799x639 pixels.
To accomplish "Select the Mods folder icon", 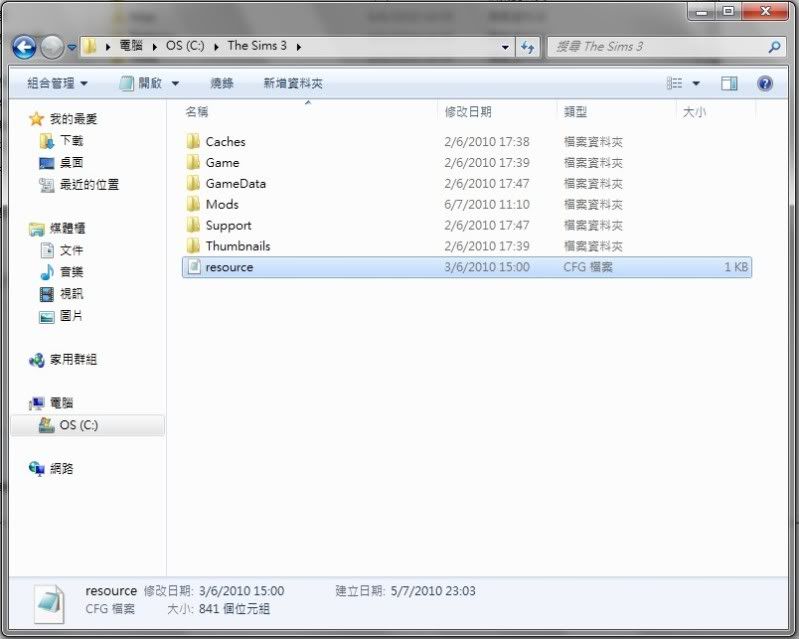I will tap(194, 204).
